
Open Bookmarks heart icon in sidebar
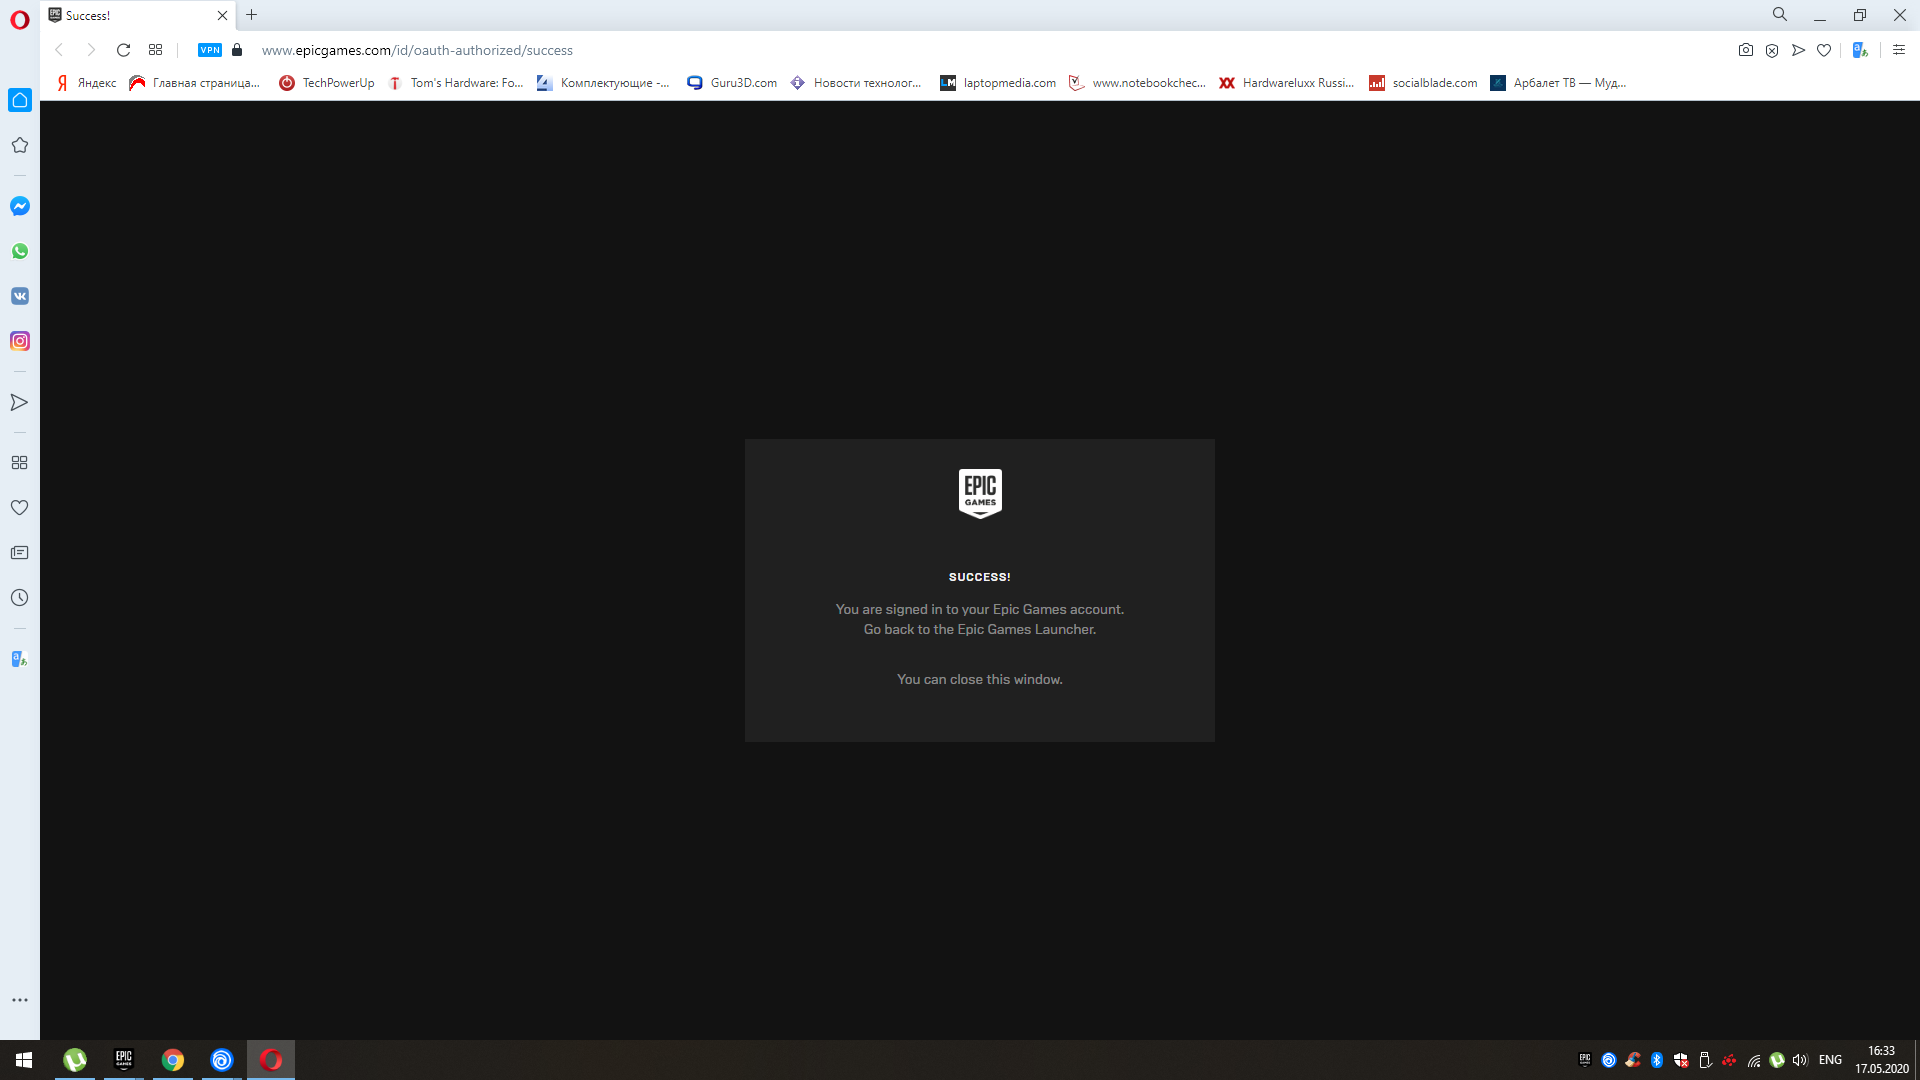click(x=20, y=508)
